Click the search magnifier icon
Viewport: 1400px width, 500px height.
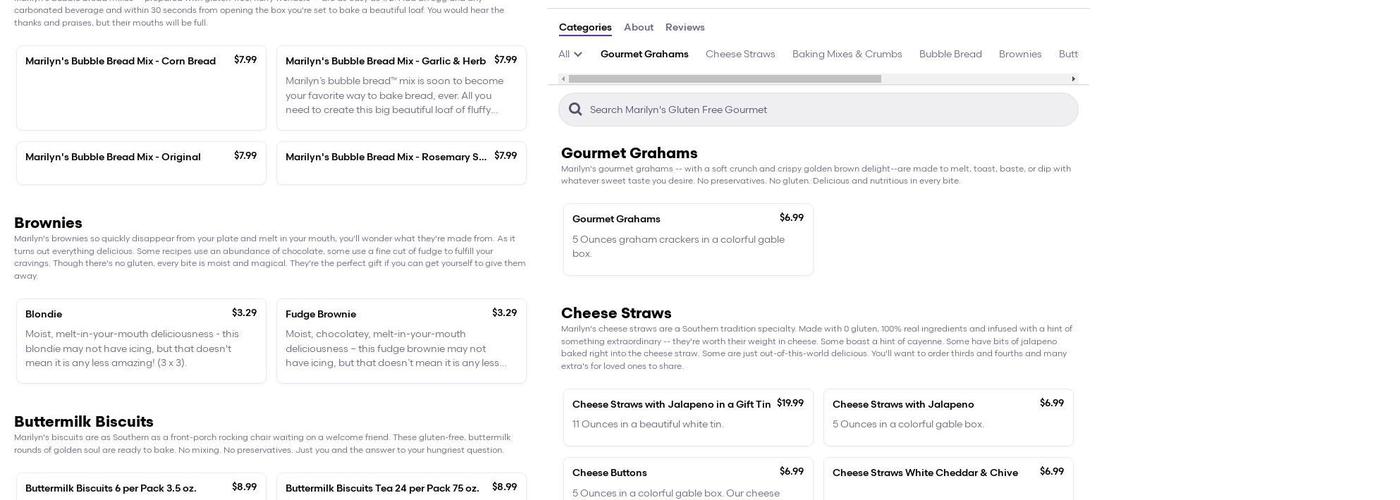(575, 110)
